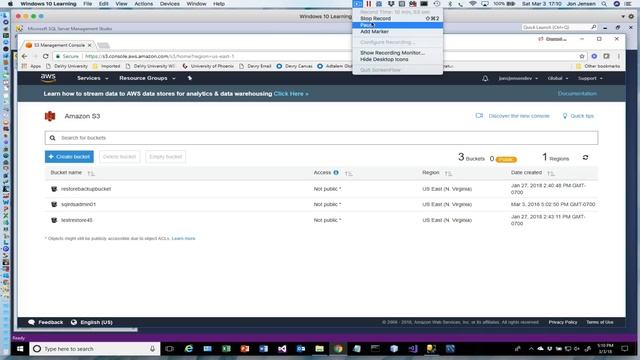Click the Access info icon
The height and width of the screenshot is (360, 640).
coord(336,173)
